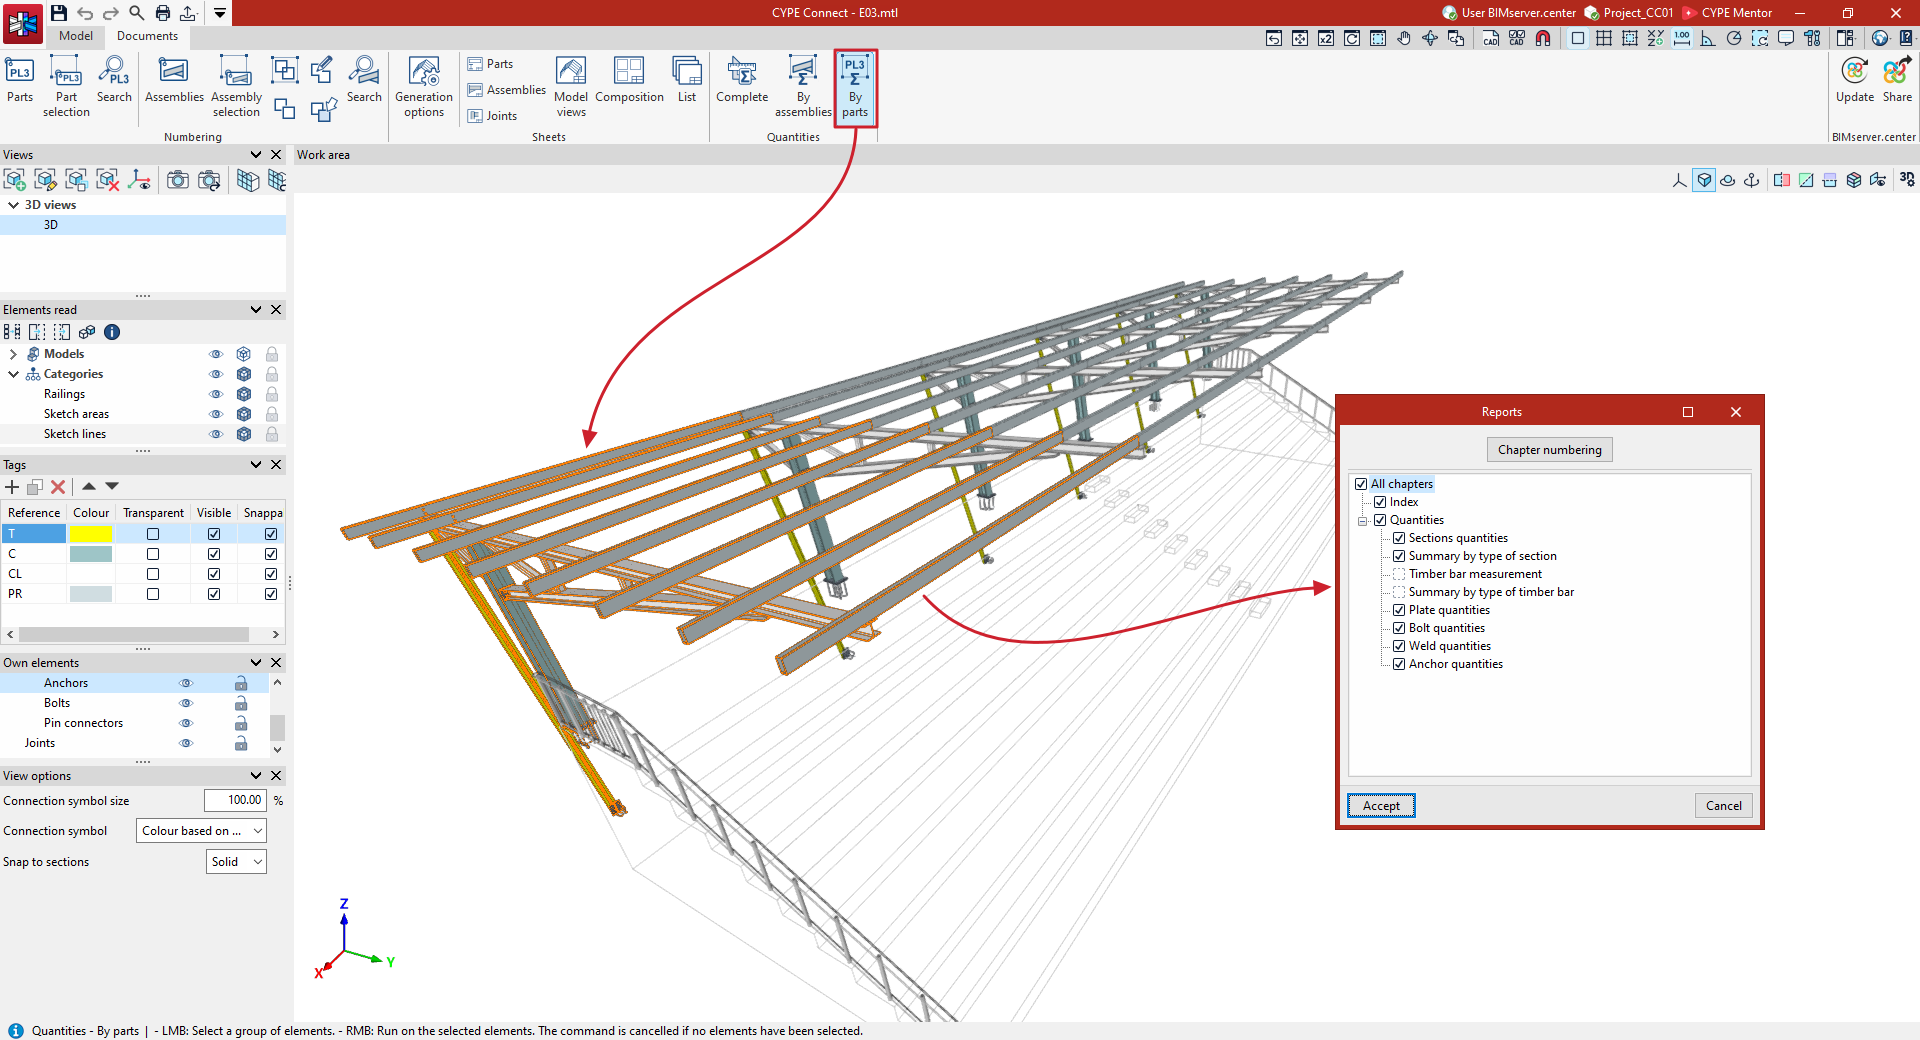The image size is (1920, 1040).
Task: Click Connection symbol size input field
Action: pos(236,801)
